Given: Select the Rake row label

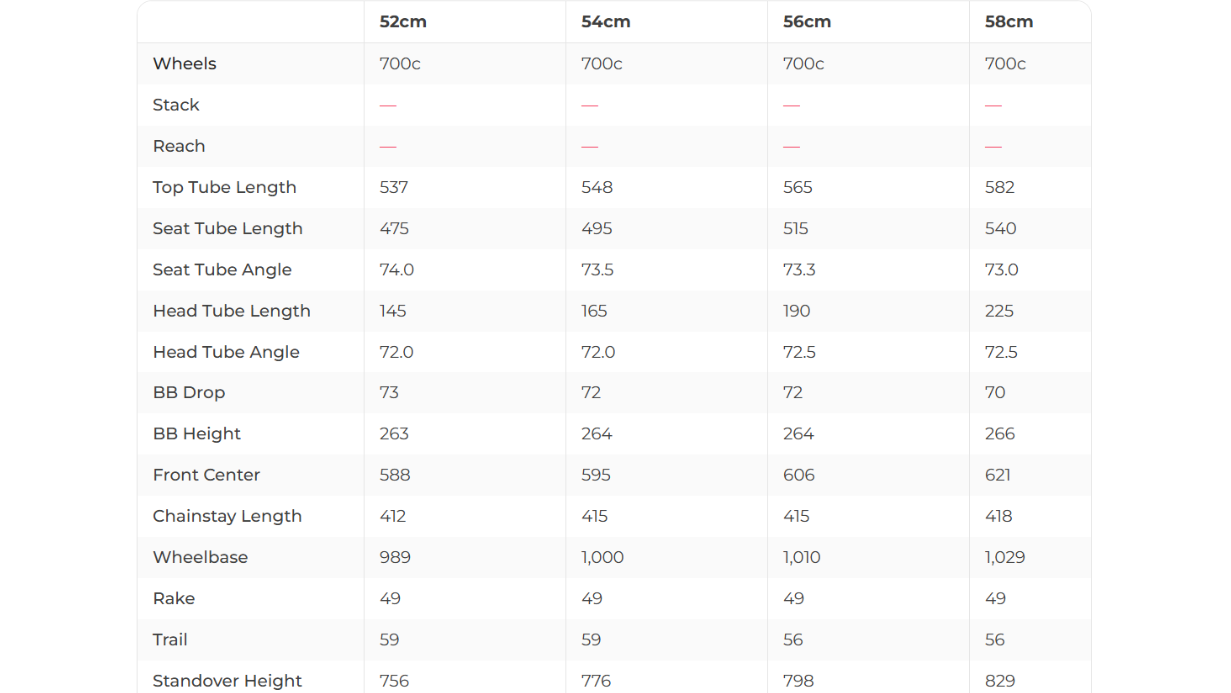Looking at the screenshot, I should [x=174, y=599].
